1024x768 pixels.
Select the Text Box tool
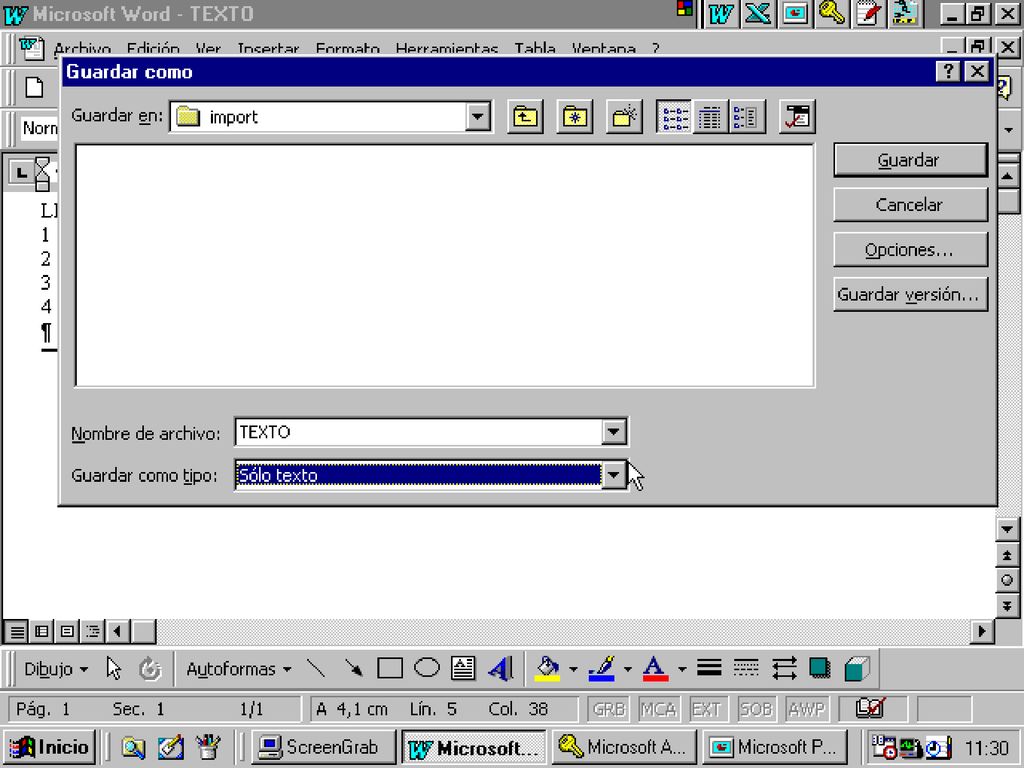click(x=463, y=669)
